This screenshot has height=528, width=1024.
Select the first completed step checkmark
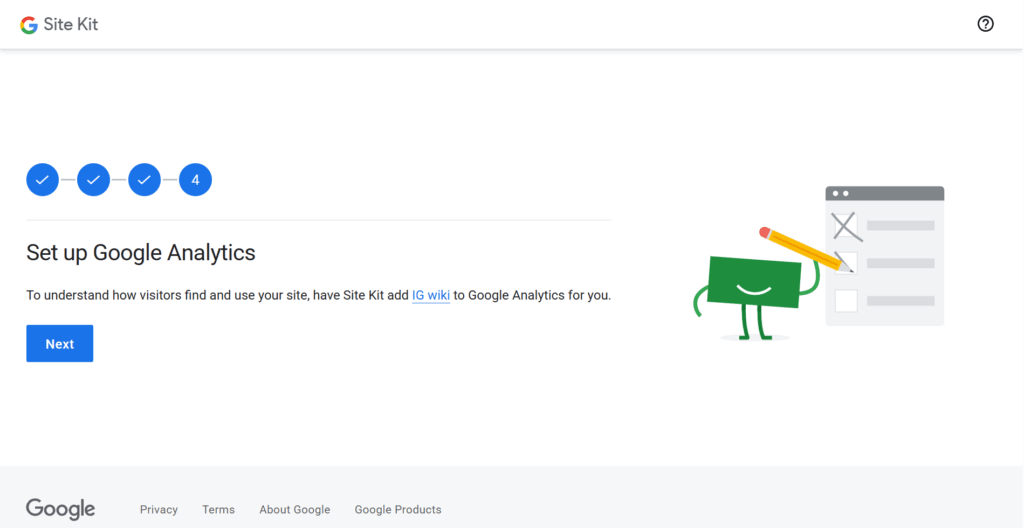click(42, 180)
